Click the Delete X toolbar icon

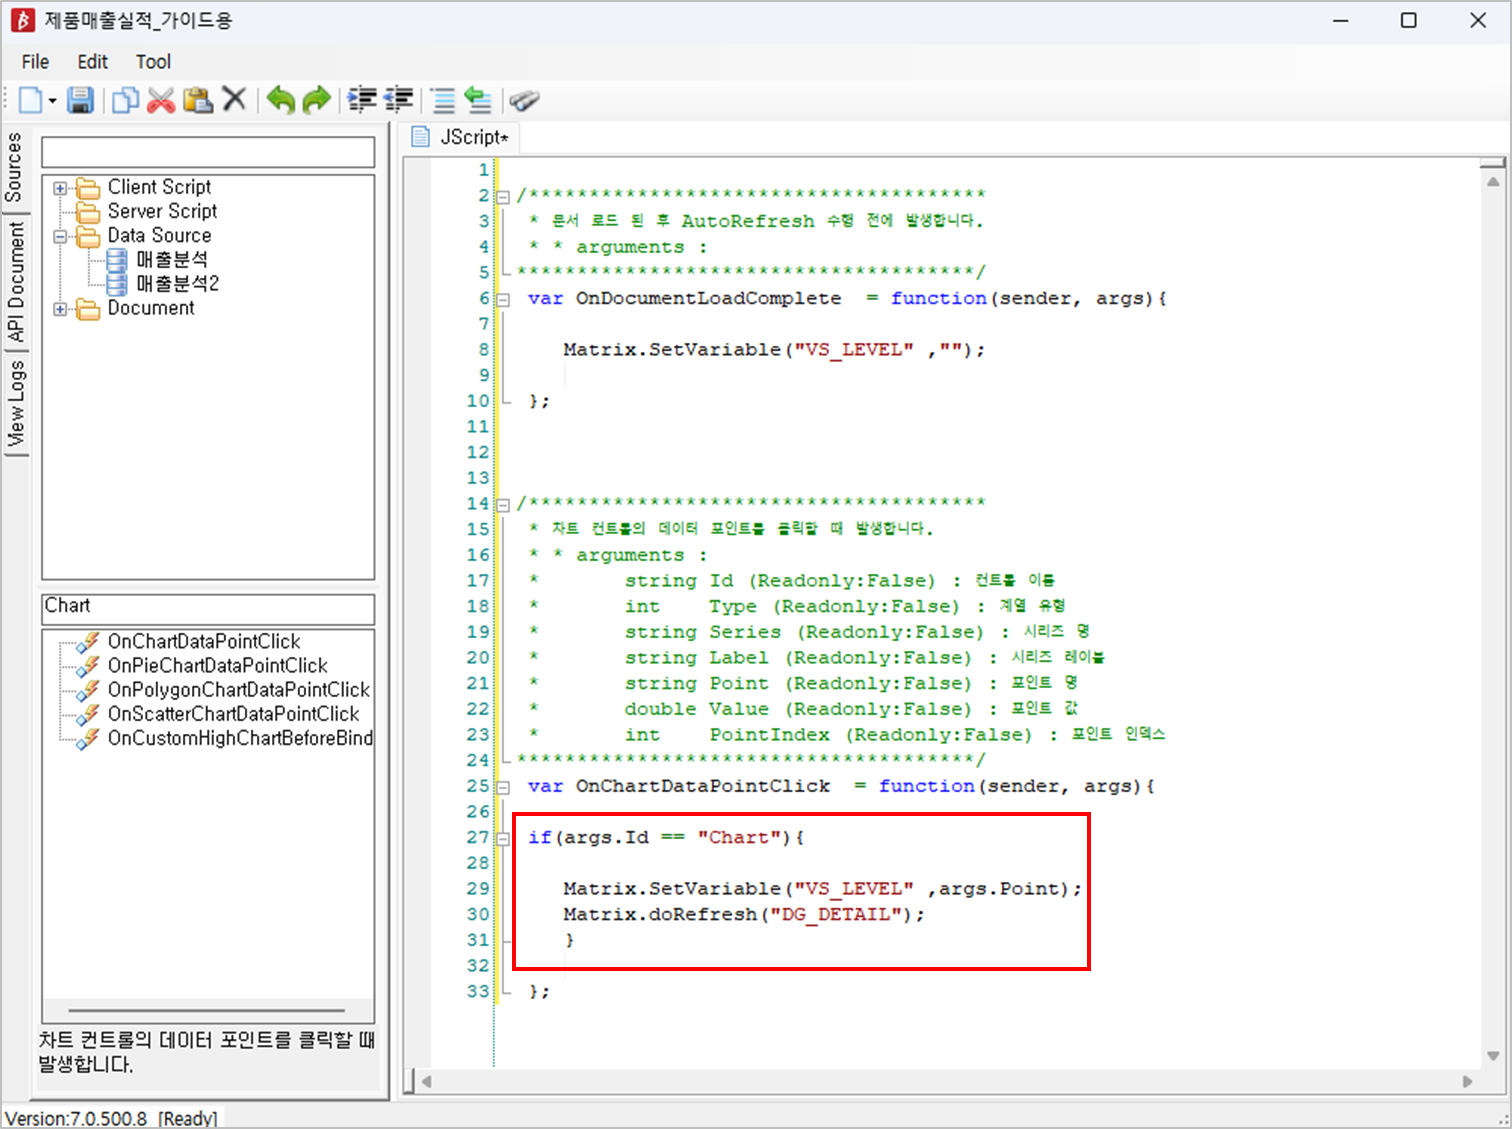tap(234, 99)
